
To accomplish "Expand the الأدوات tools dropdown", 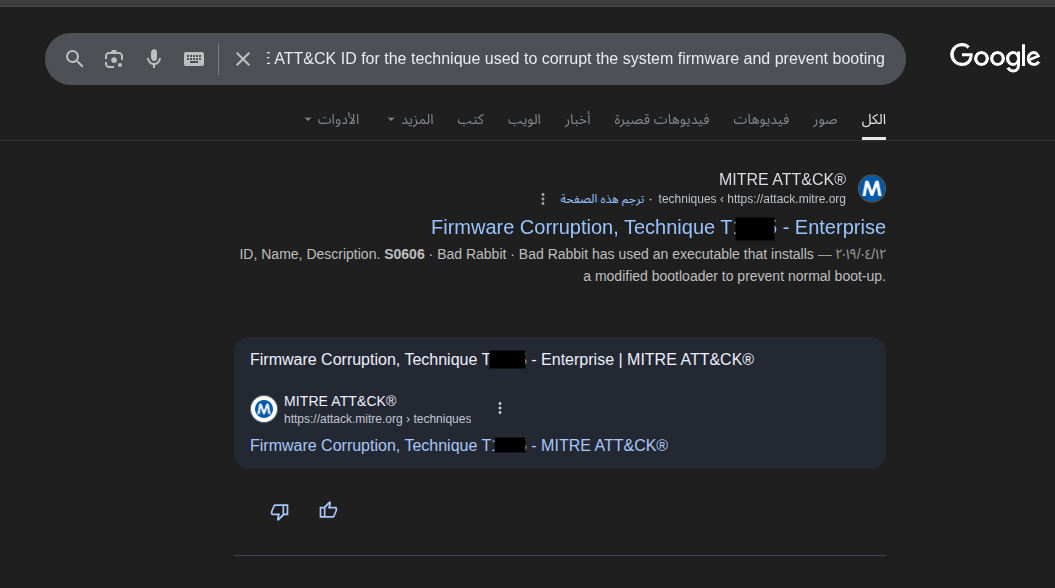I will [x=332, y=120].
